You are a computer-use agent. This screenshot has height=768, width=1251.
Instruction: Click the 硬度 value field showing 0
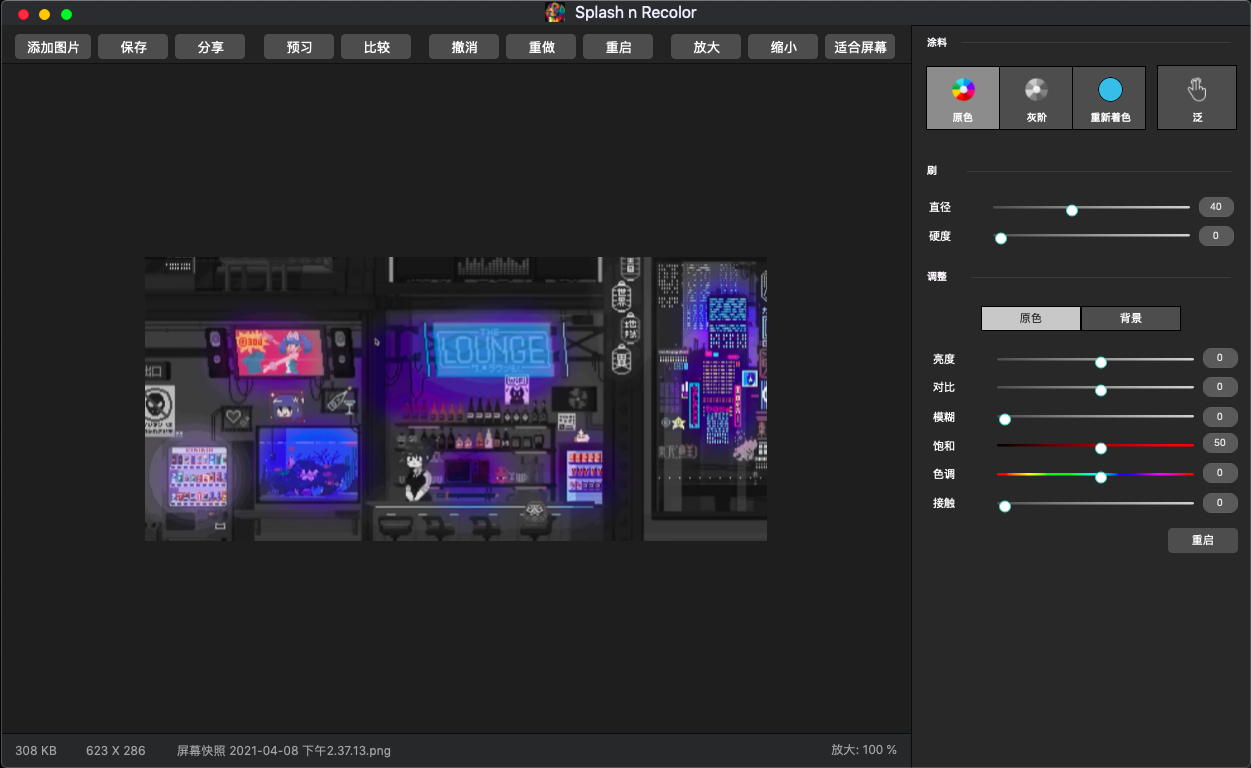pos(1216,237)
